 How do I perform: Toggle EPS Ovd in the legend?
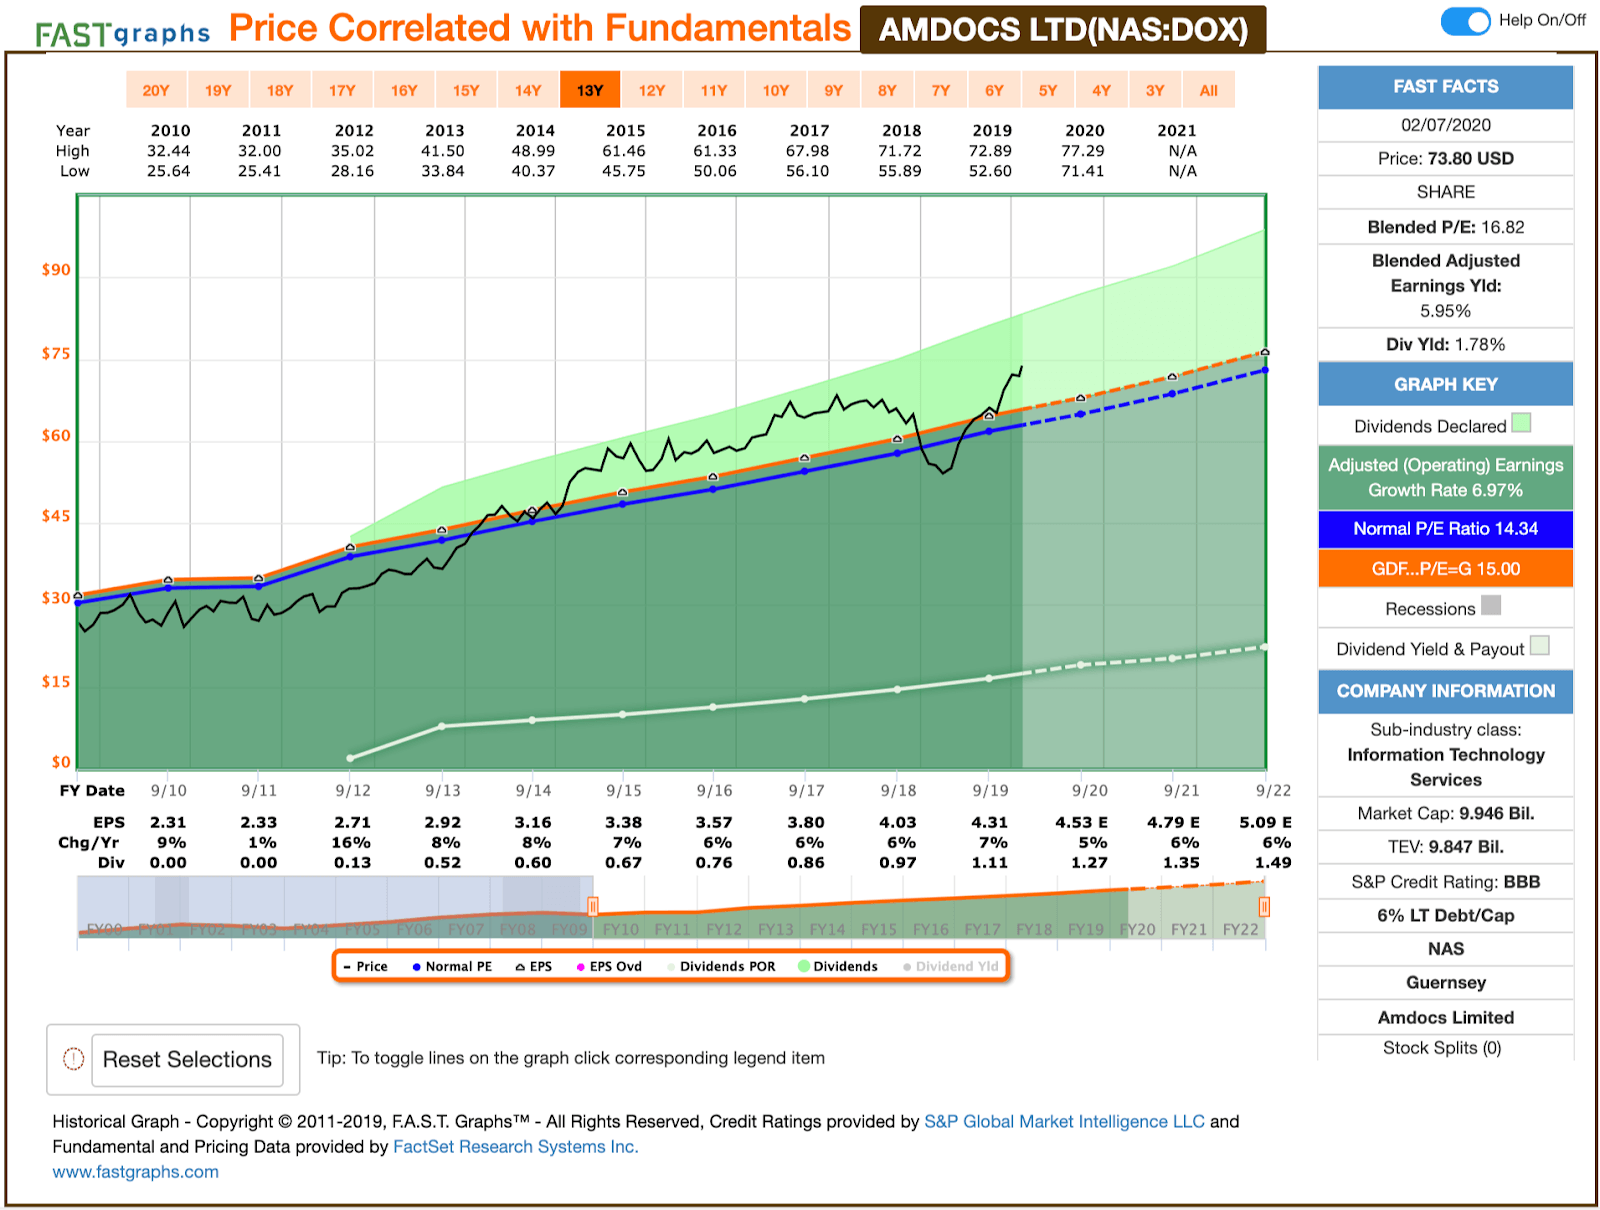pos(609,967)
